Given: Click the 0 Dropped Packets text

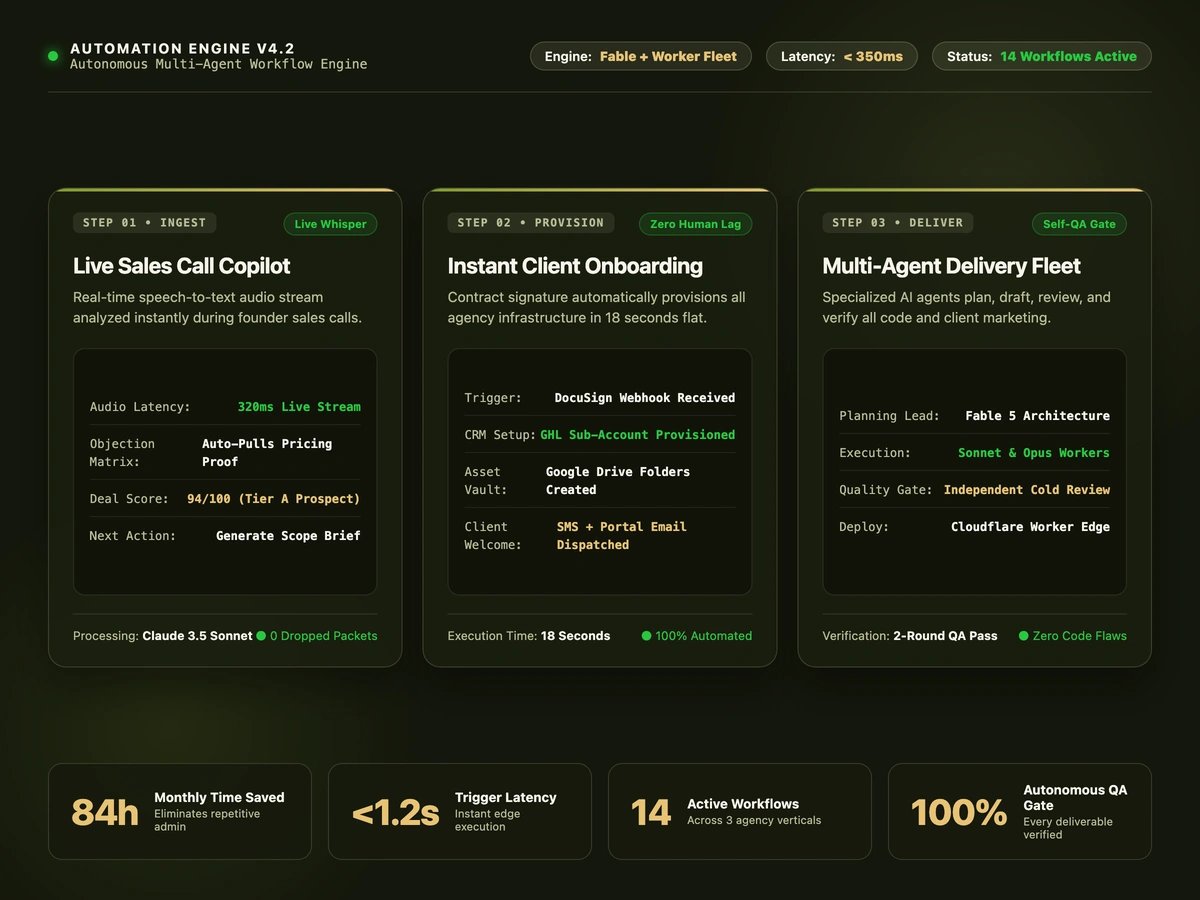Looking at the screenshot, I should [x=324, y=635].
